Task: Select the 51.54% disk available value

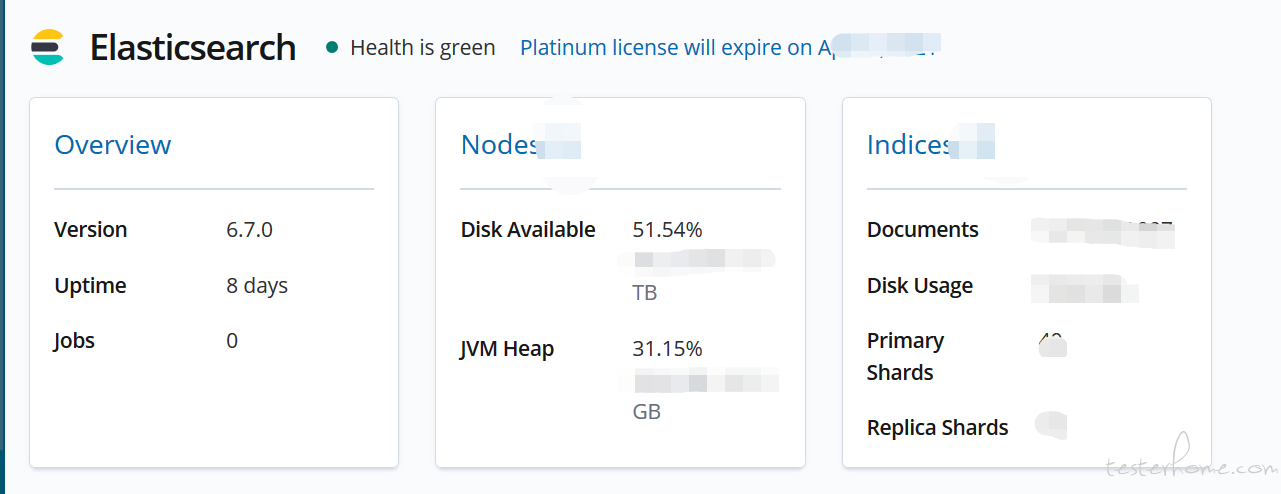Action: pyautogui.click(x=668, y=230)
